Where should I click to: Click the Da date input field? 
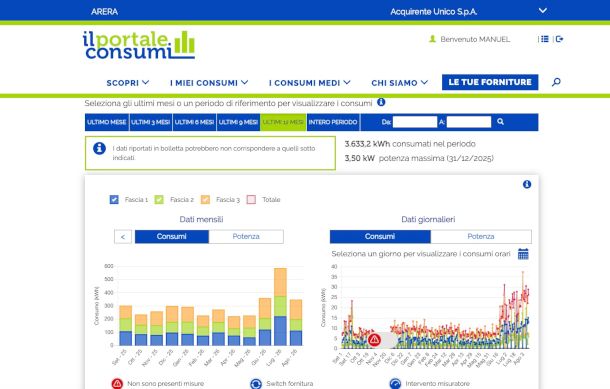point(415,122)
